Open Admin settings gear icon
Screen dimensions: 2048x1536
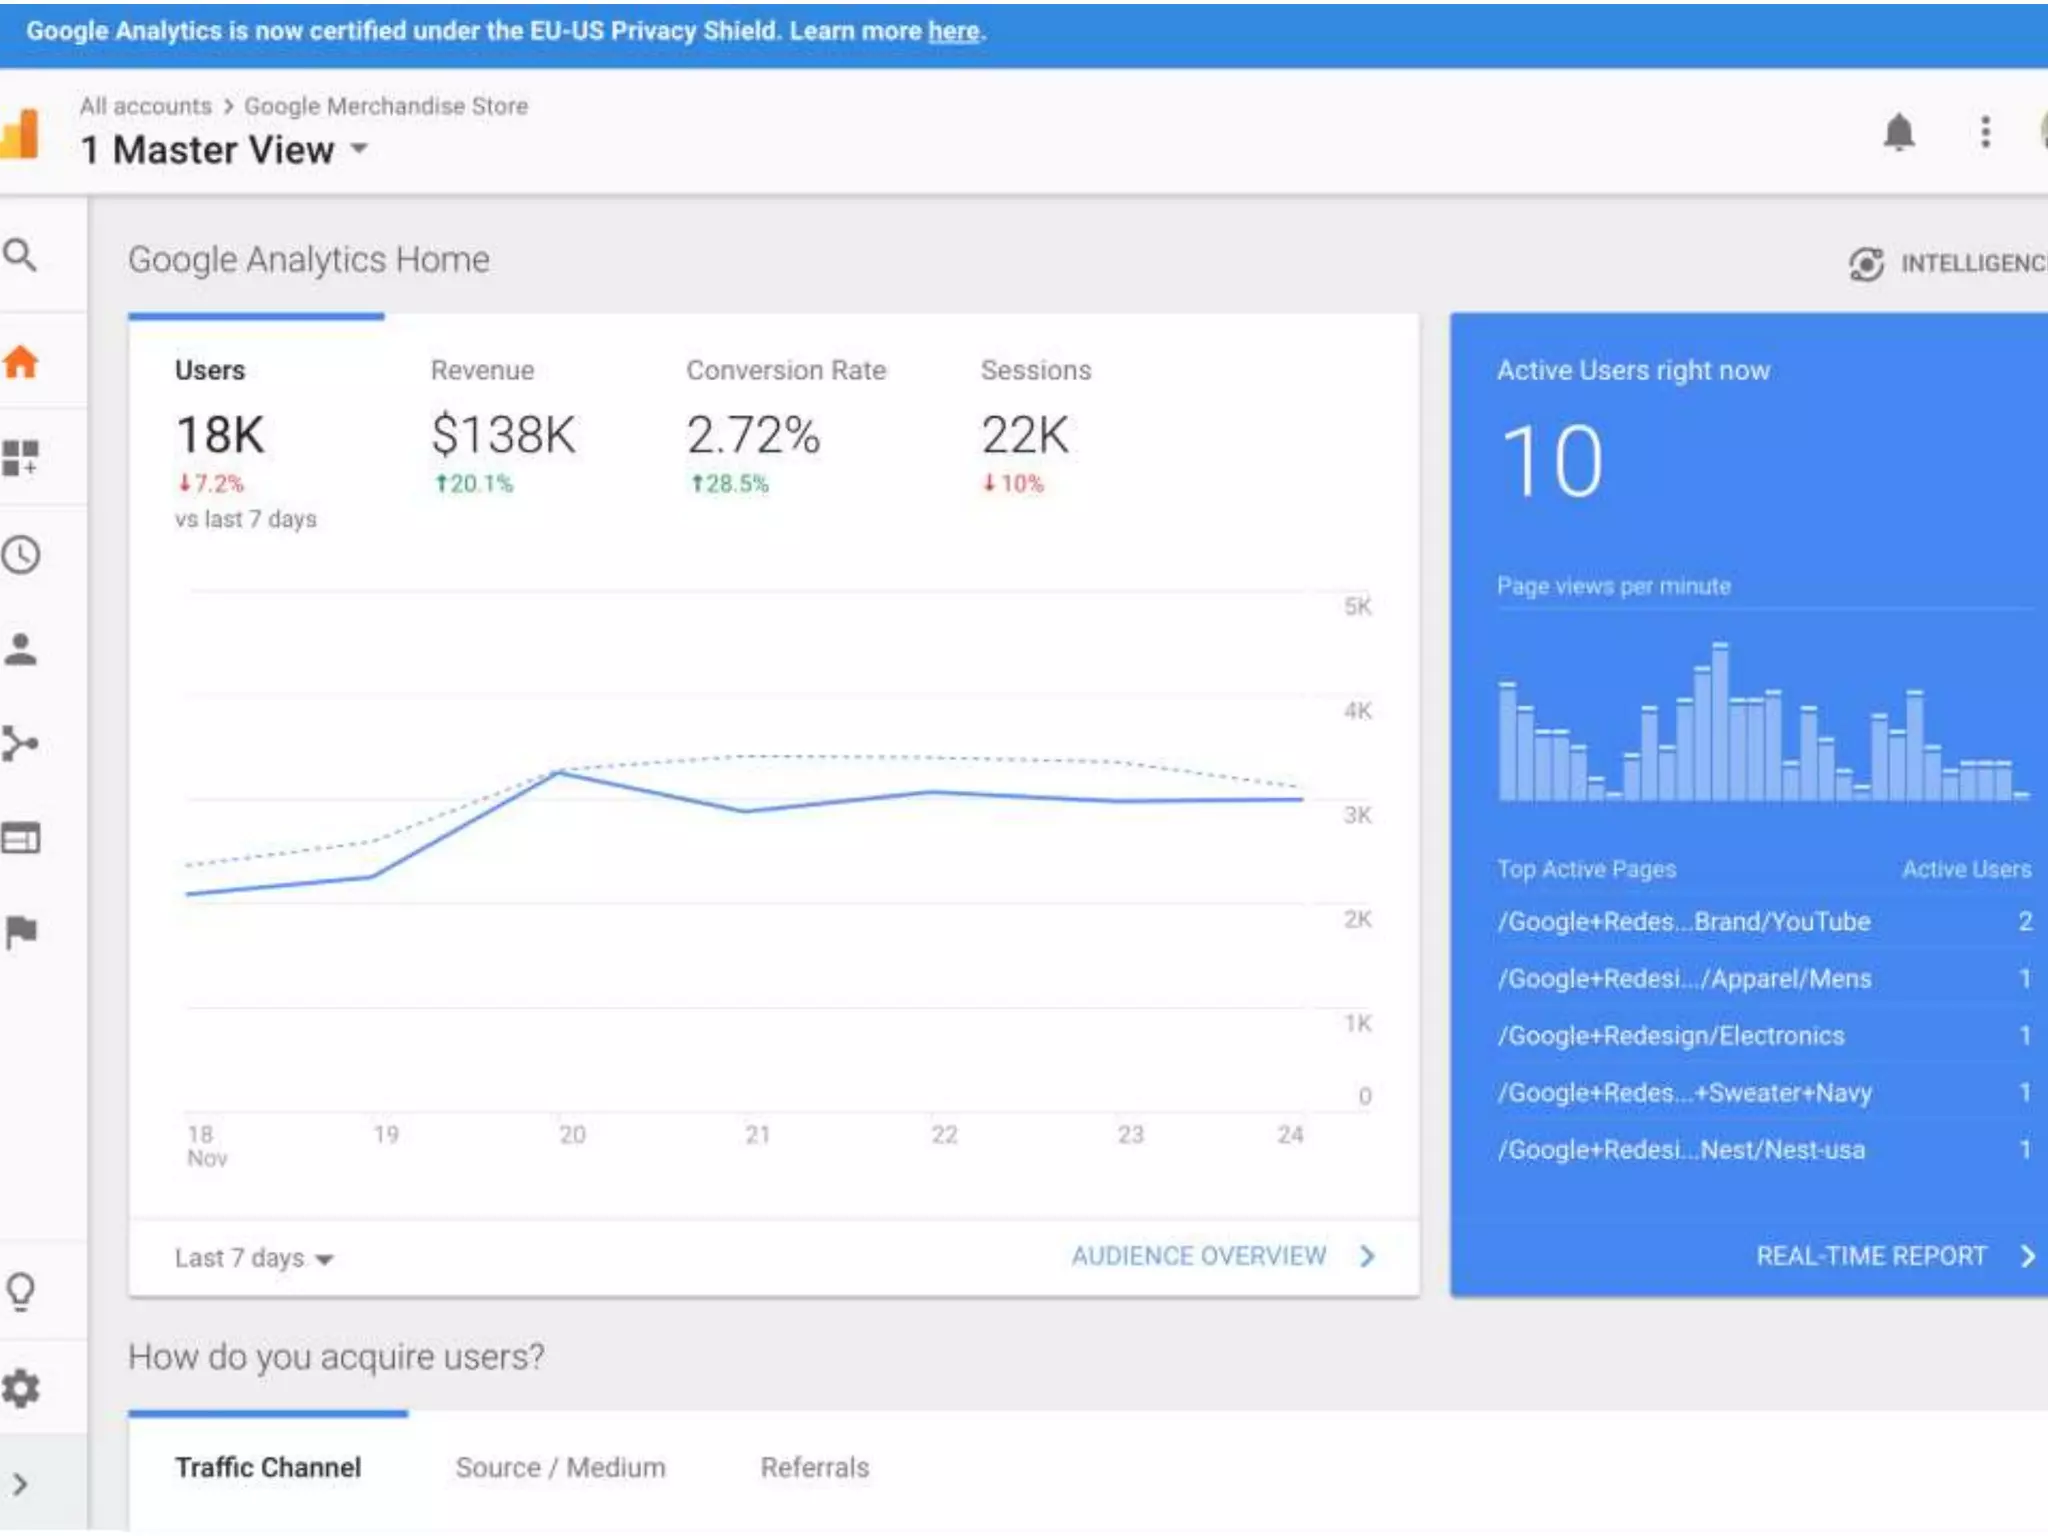[20, 1388]
